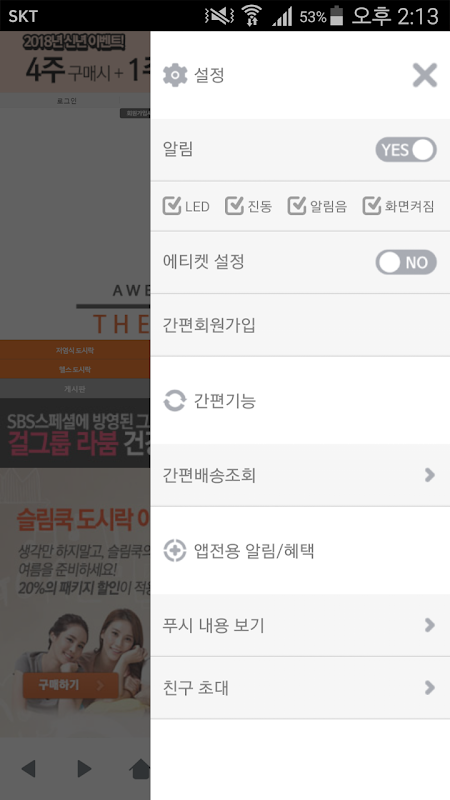The width and height of the screenshot is (450, 800).
Task: Tap the home icon in the bottom bar
Action: click(141, 768)
